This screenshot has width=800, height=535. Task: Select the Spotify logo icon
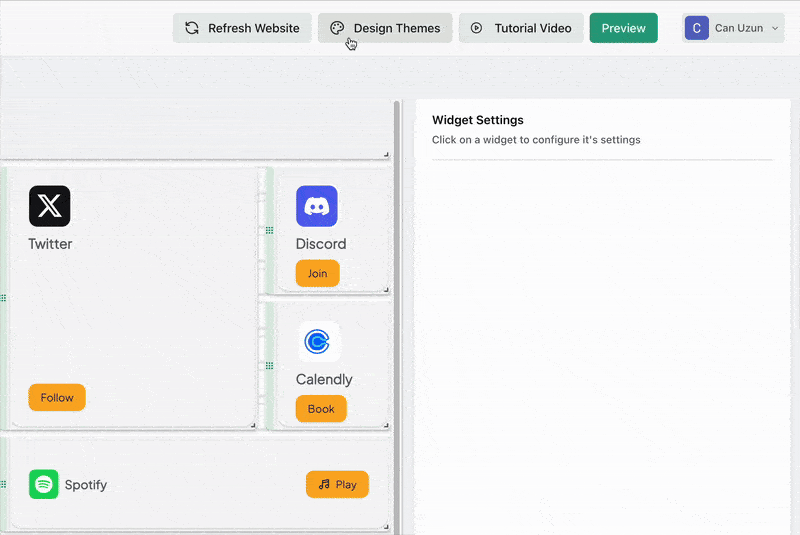(x=43, y=484)
